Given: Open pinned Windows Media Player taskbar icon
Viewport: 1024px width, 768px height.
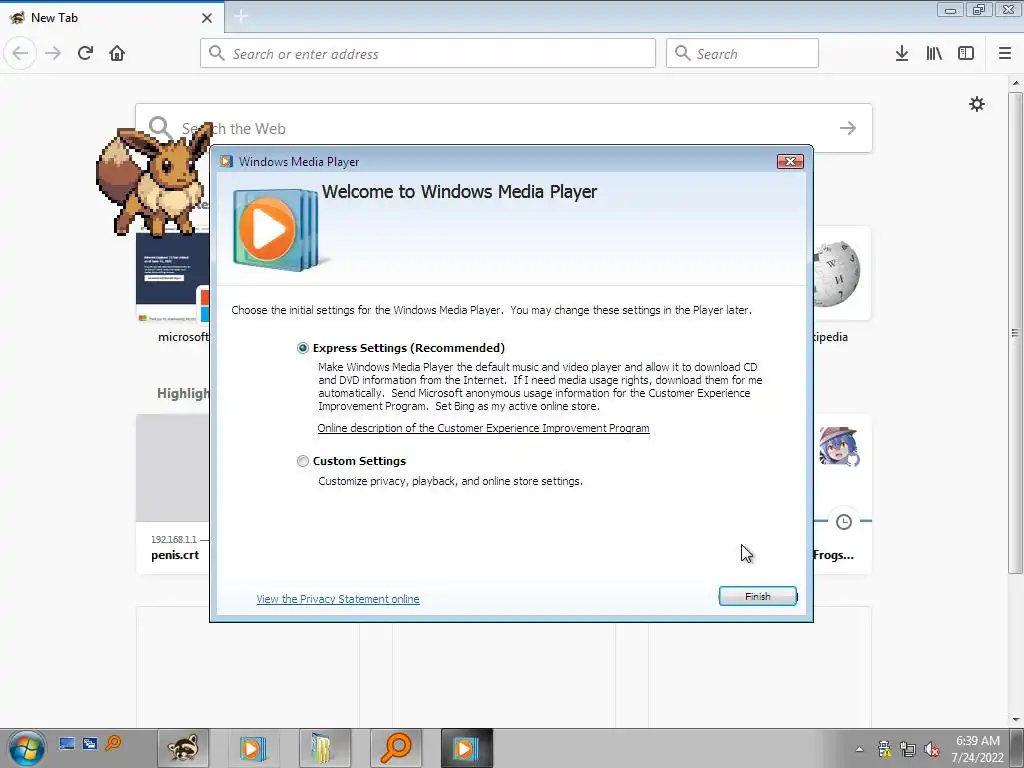Looking at the screenshot, I should tap(252, 748).
